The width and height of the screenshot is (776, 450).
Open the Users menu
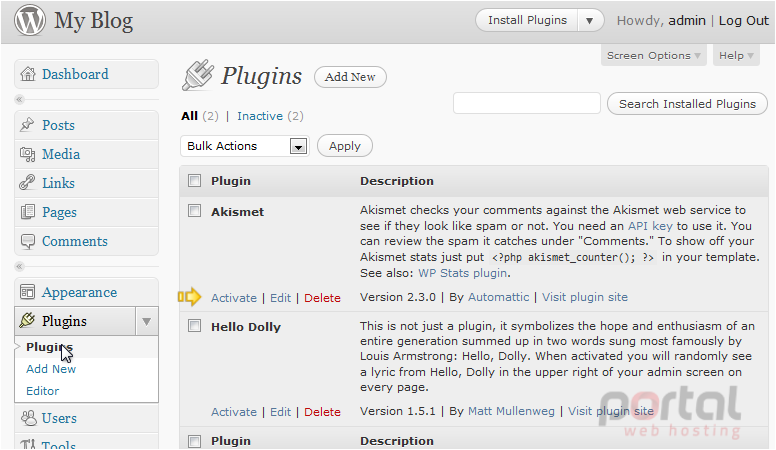click(59, 418)
